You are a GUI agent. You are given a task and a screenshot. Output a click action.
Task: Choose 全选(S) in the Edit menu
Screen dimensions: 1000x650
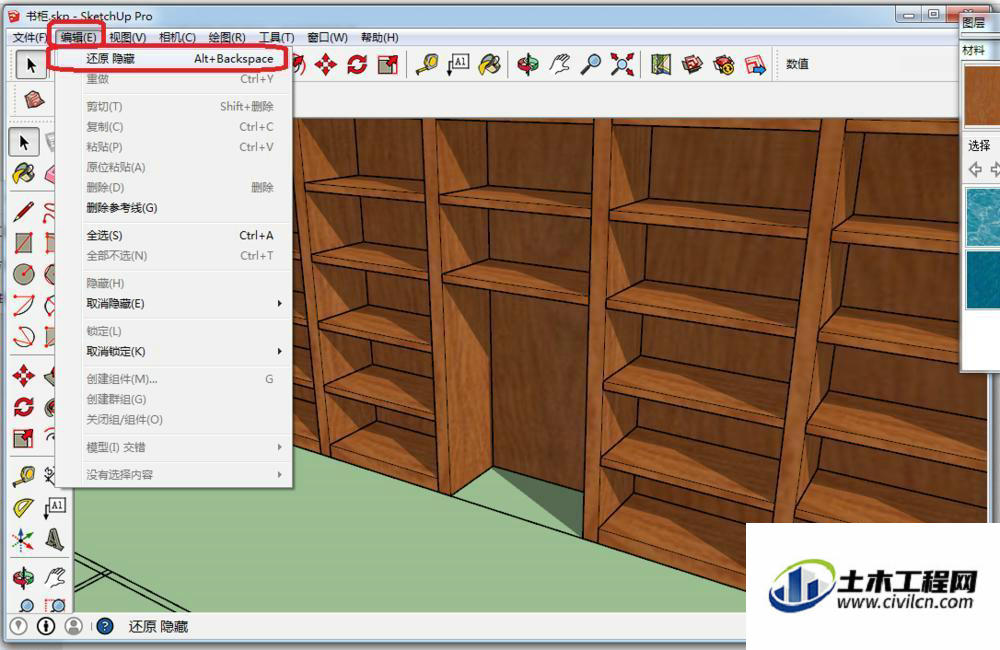coord(173,235)
